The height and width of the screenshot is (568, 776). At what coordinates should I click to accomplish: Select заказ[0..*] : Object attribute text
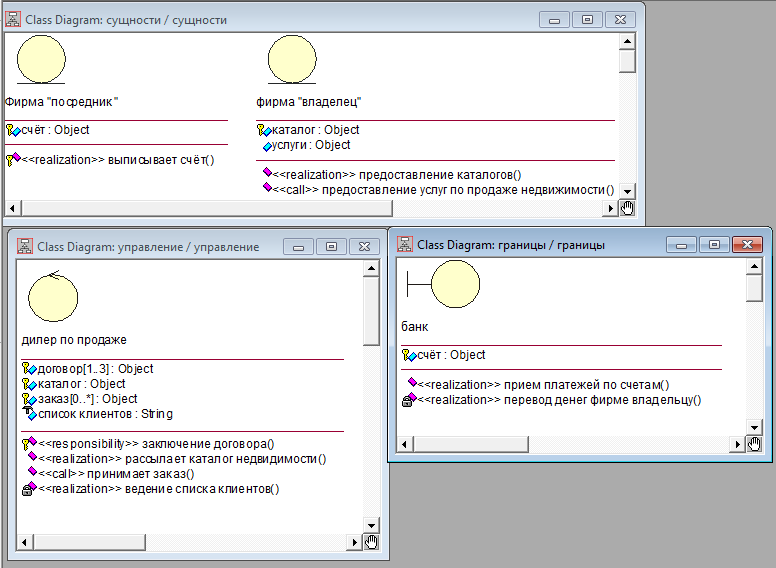(88, 399)
